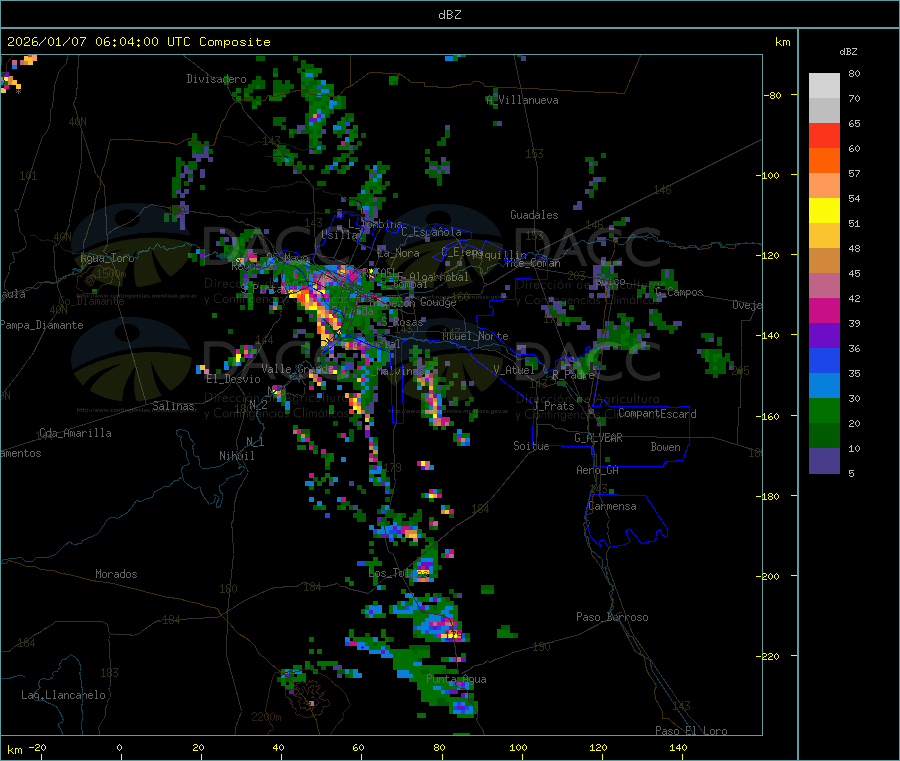Click the C_Española place label
Screen dimensions: 900x761
click(432, 232)
